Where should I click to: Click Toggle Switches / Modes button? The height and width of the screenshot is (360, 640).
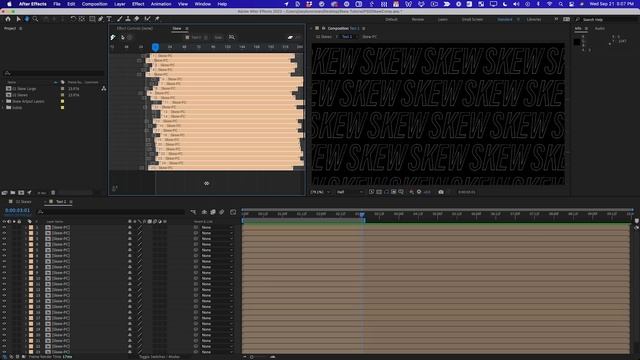[159, 357]
